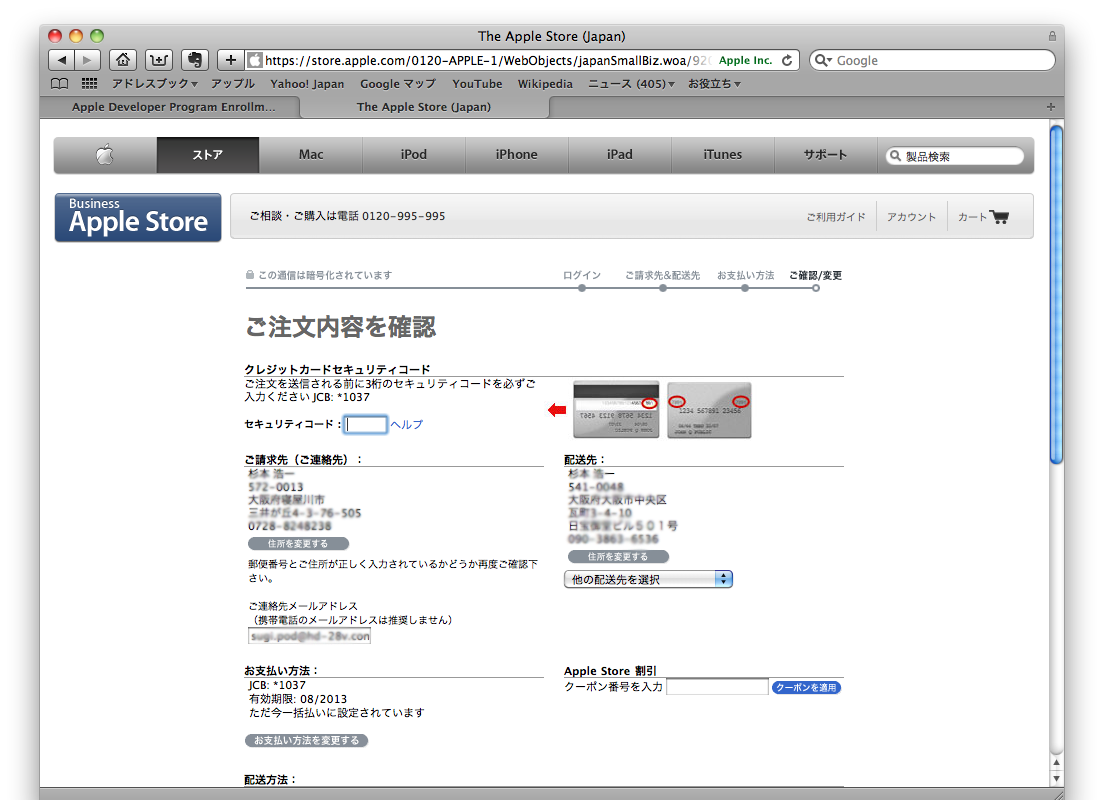
Task: Focus the セキュリティコード input field
Action: 366,425
